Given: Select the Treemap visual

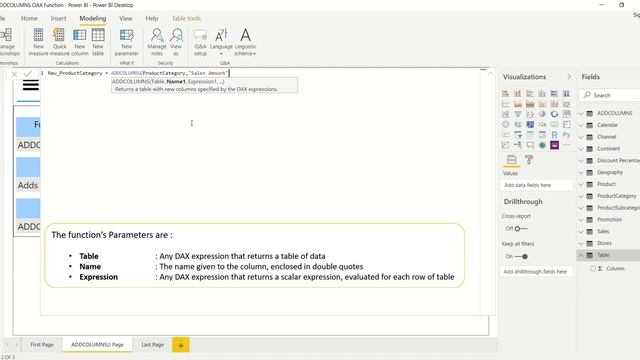Looking at the screenshot, I should 567,114.
